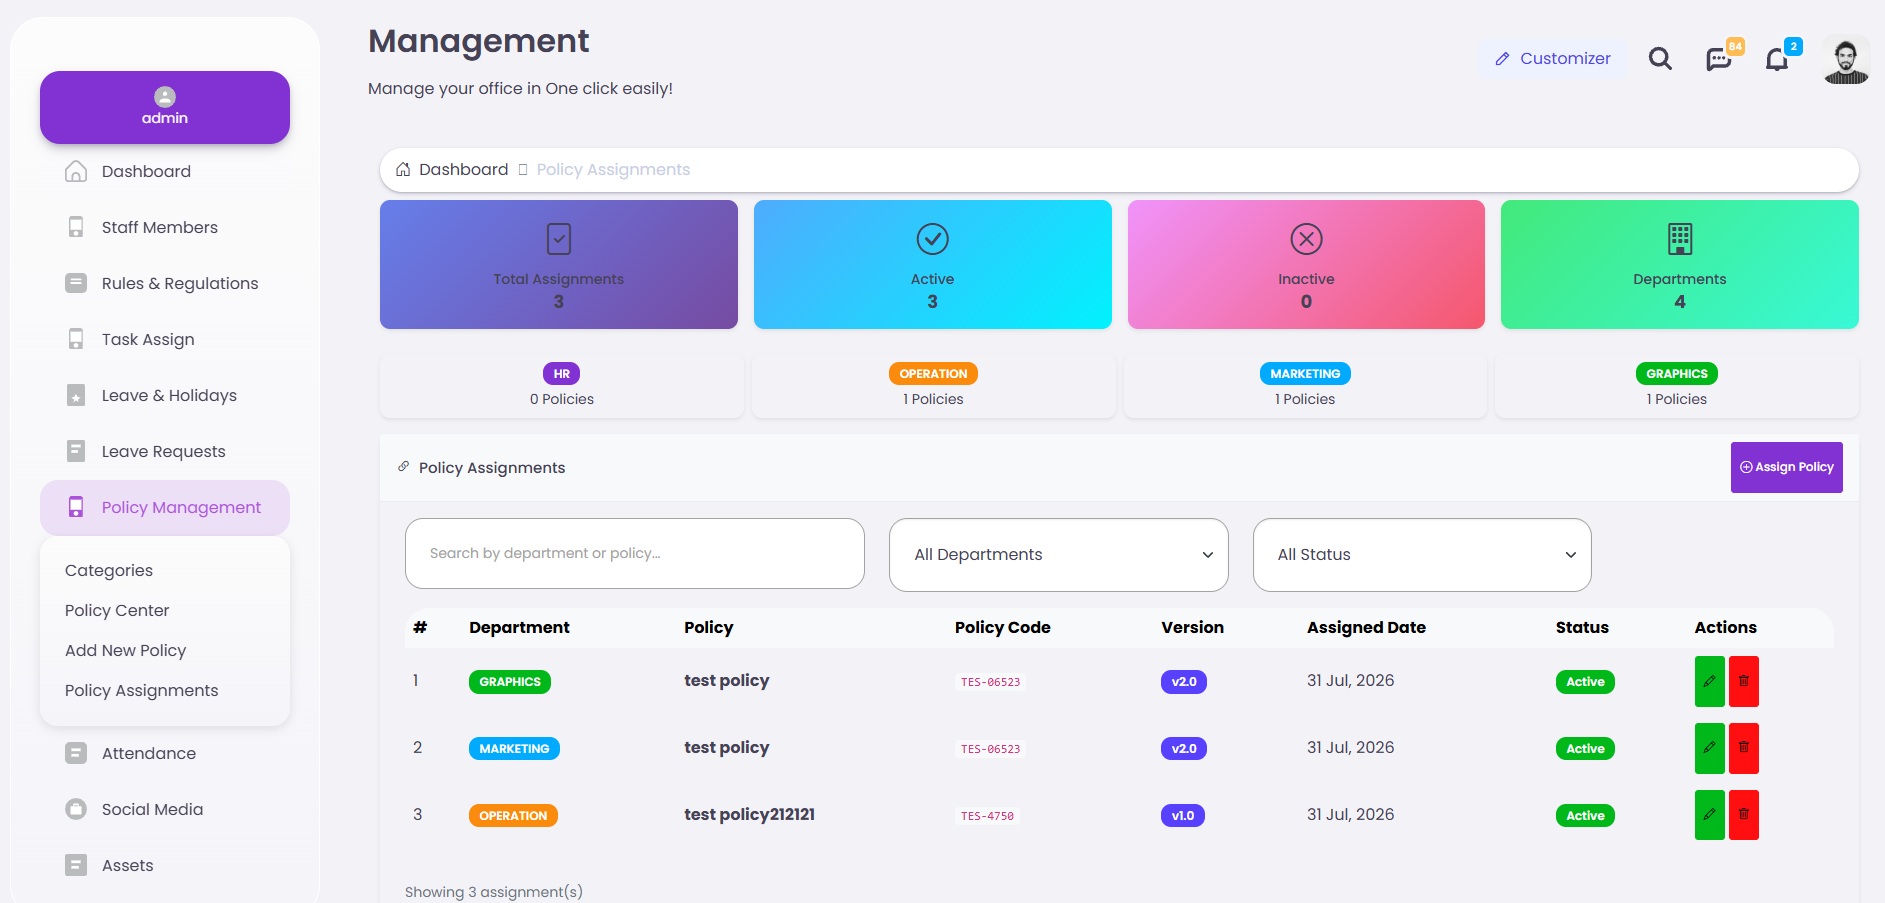Select Policy Assignments submenu item

point(142,691)
